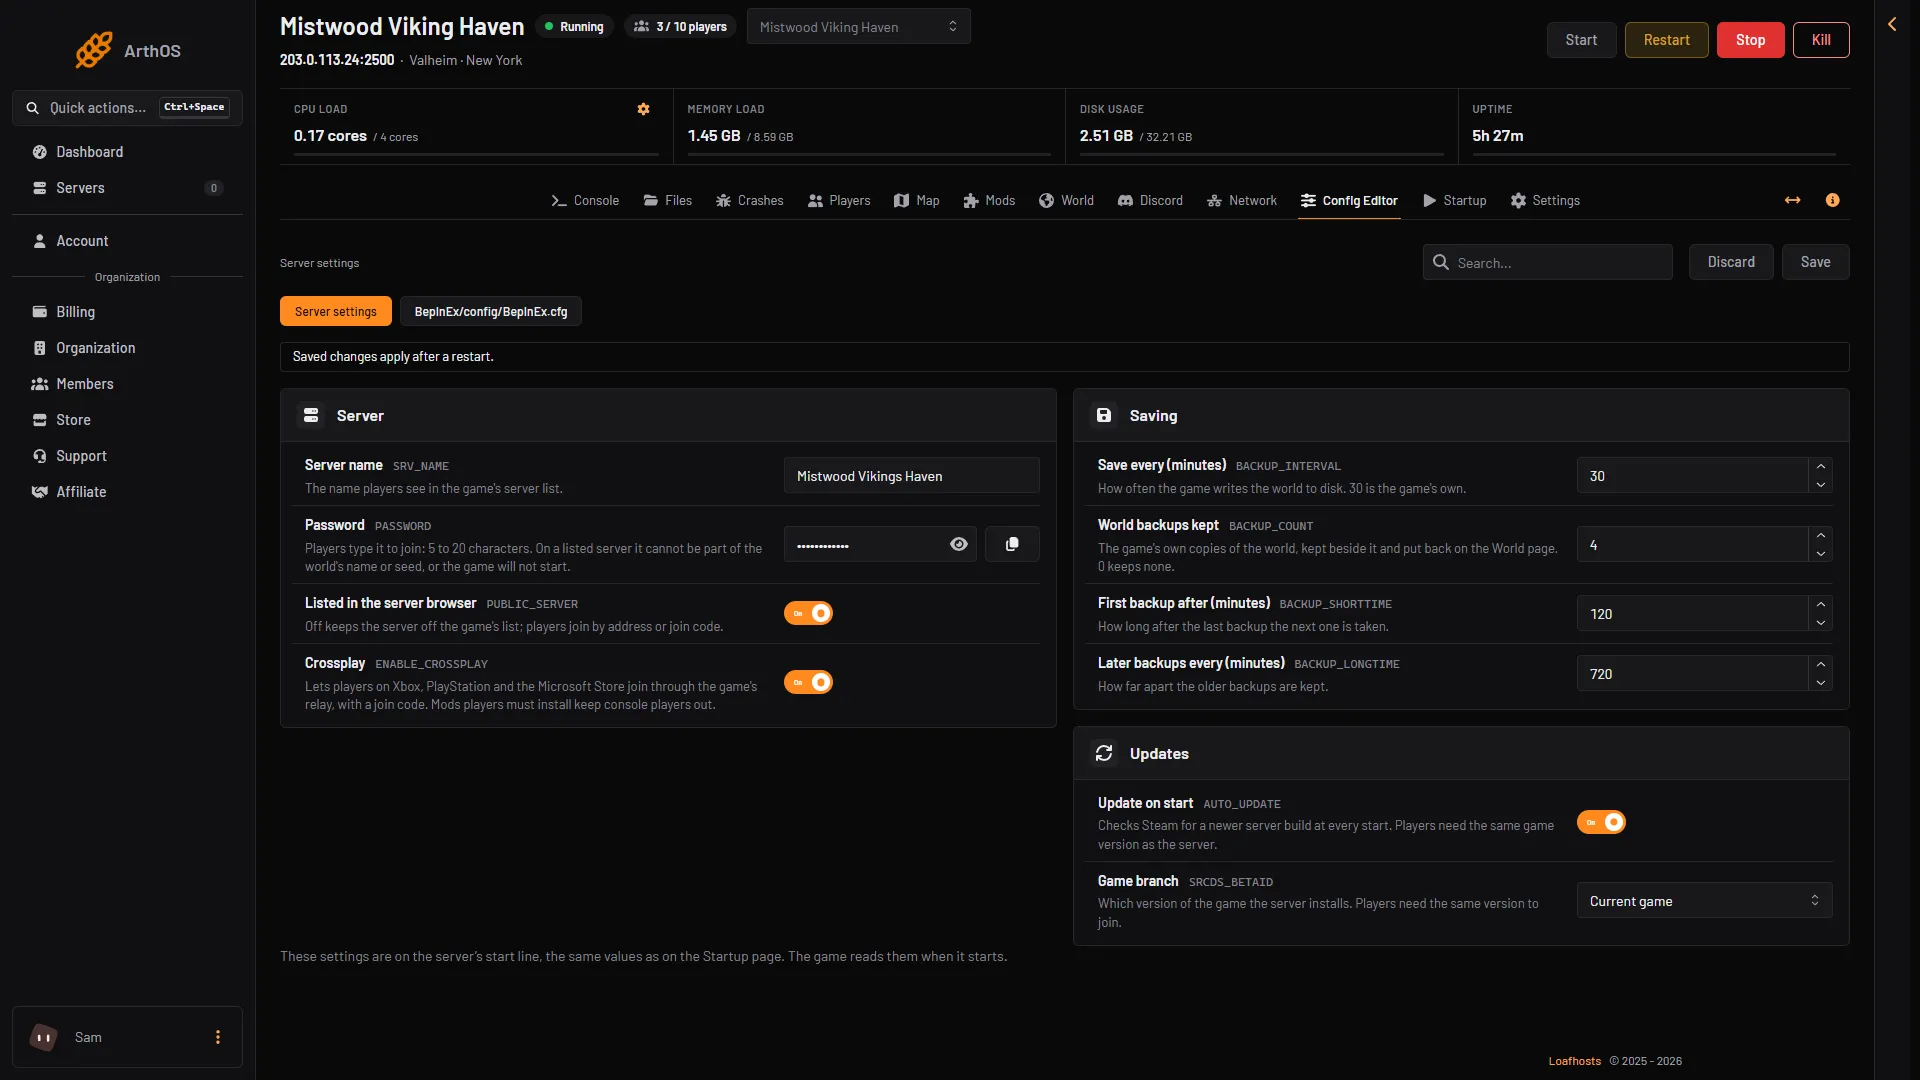Open Sam user menu three dots
Image resolution: width=1920 pixels, height=1080 pixels.
click(x=218, y=1037)
